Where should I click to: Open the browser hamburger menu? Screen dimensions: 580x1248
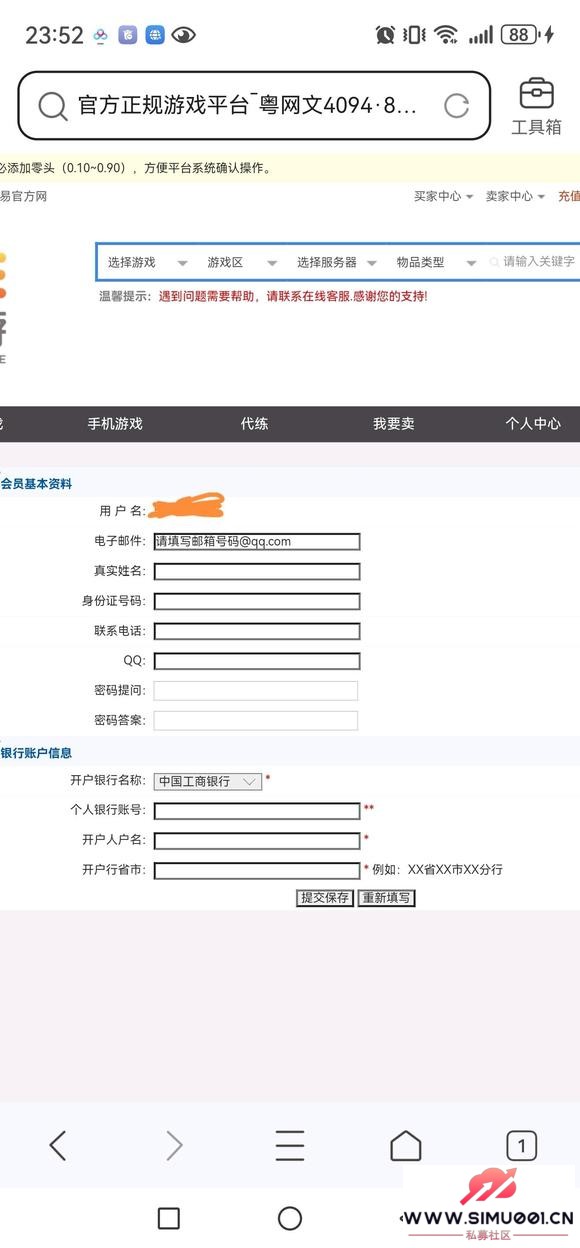point(290,1145)
